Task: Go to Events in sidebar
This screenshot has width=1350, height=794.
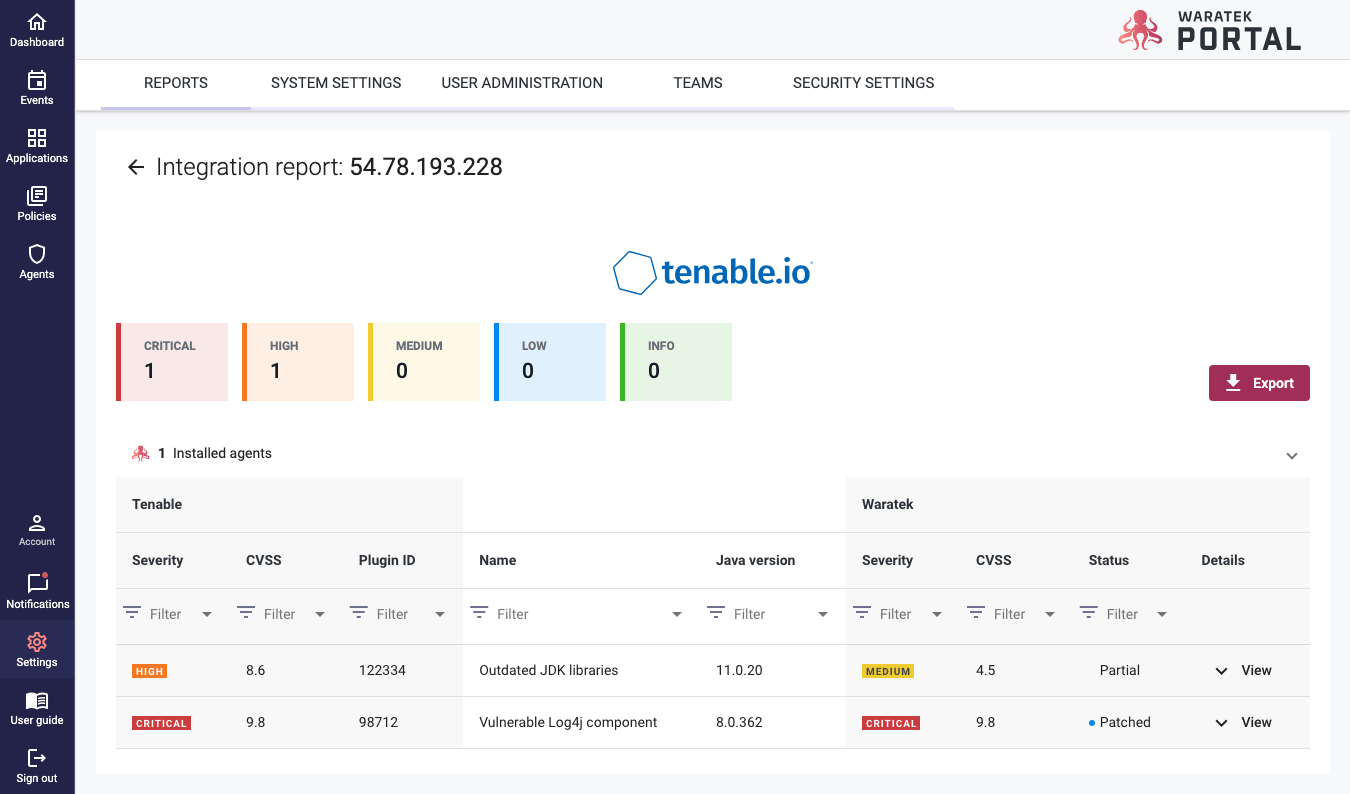Action: click(x=37, y=88)
